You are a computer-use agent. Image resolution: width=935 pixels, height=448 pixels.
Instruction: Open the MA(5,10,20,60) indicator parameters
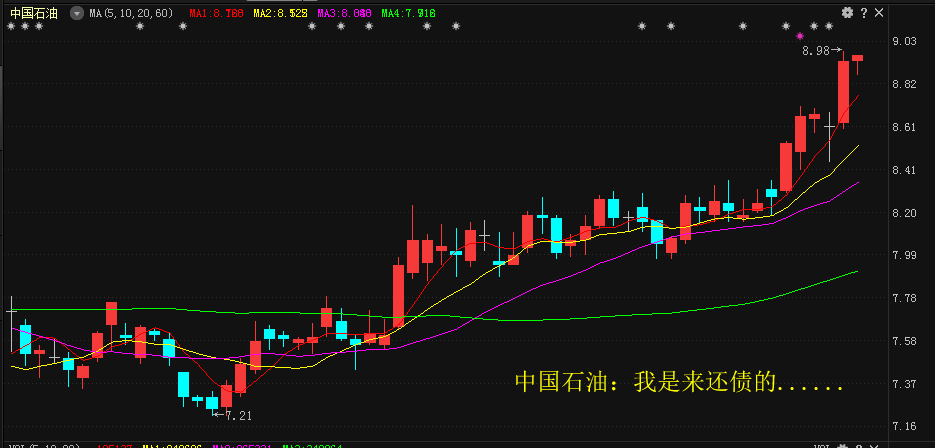[132, 14]
